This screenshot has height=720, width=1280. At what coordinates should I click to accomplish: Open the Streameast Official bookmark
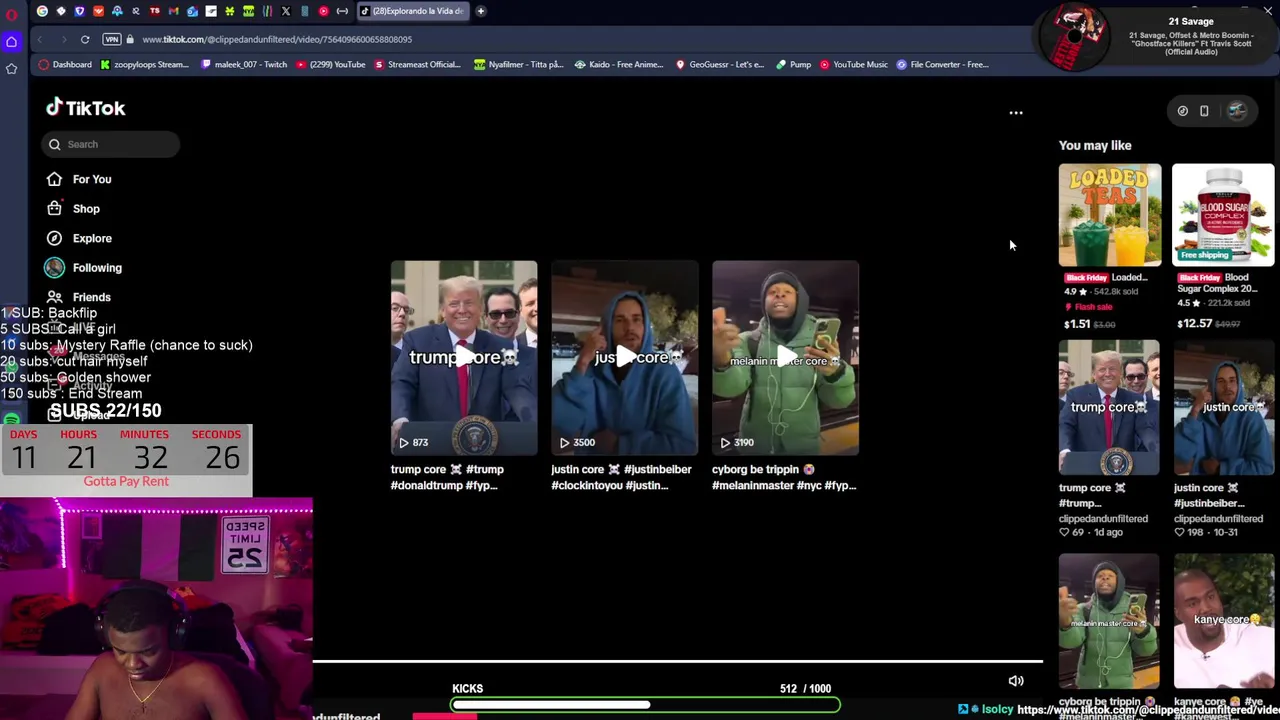[417, 64]
